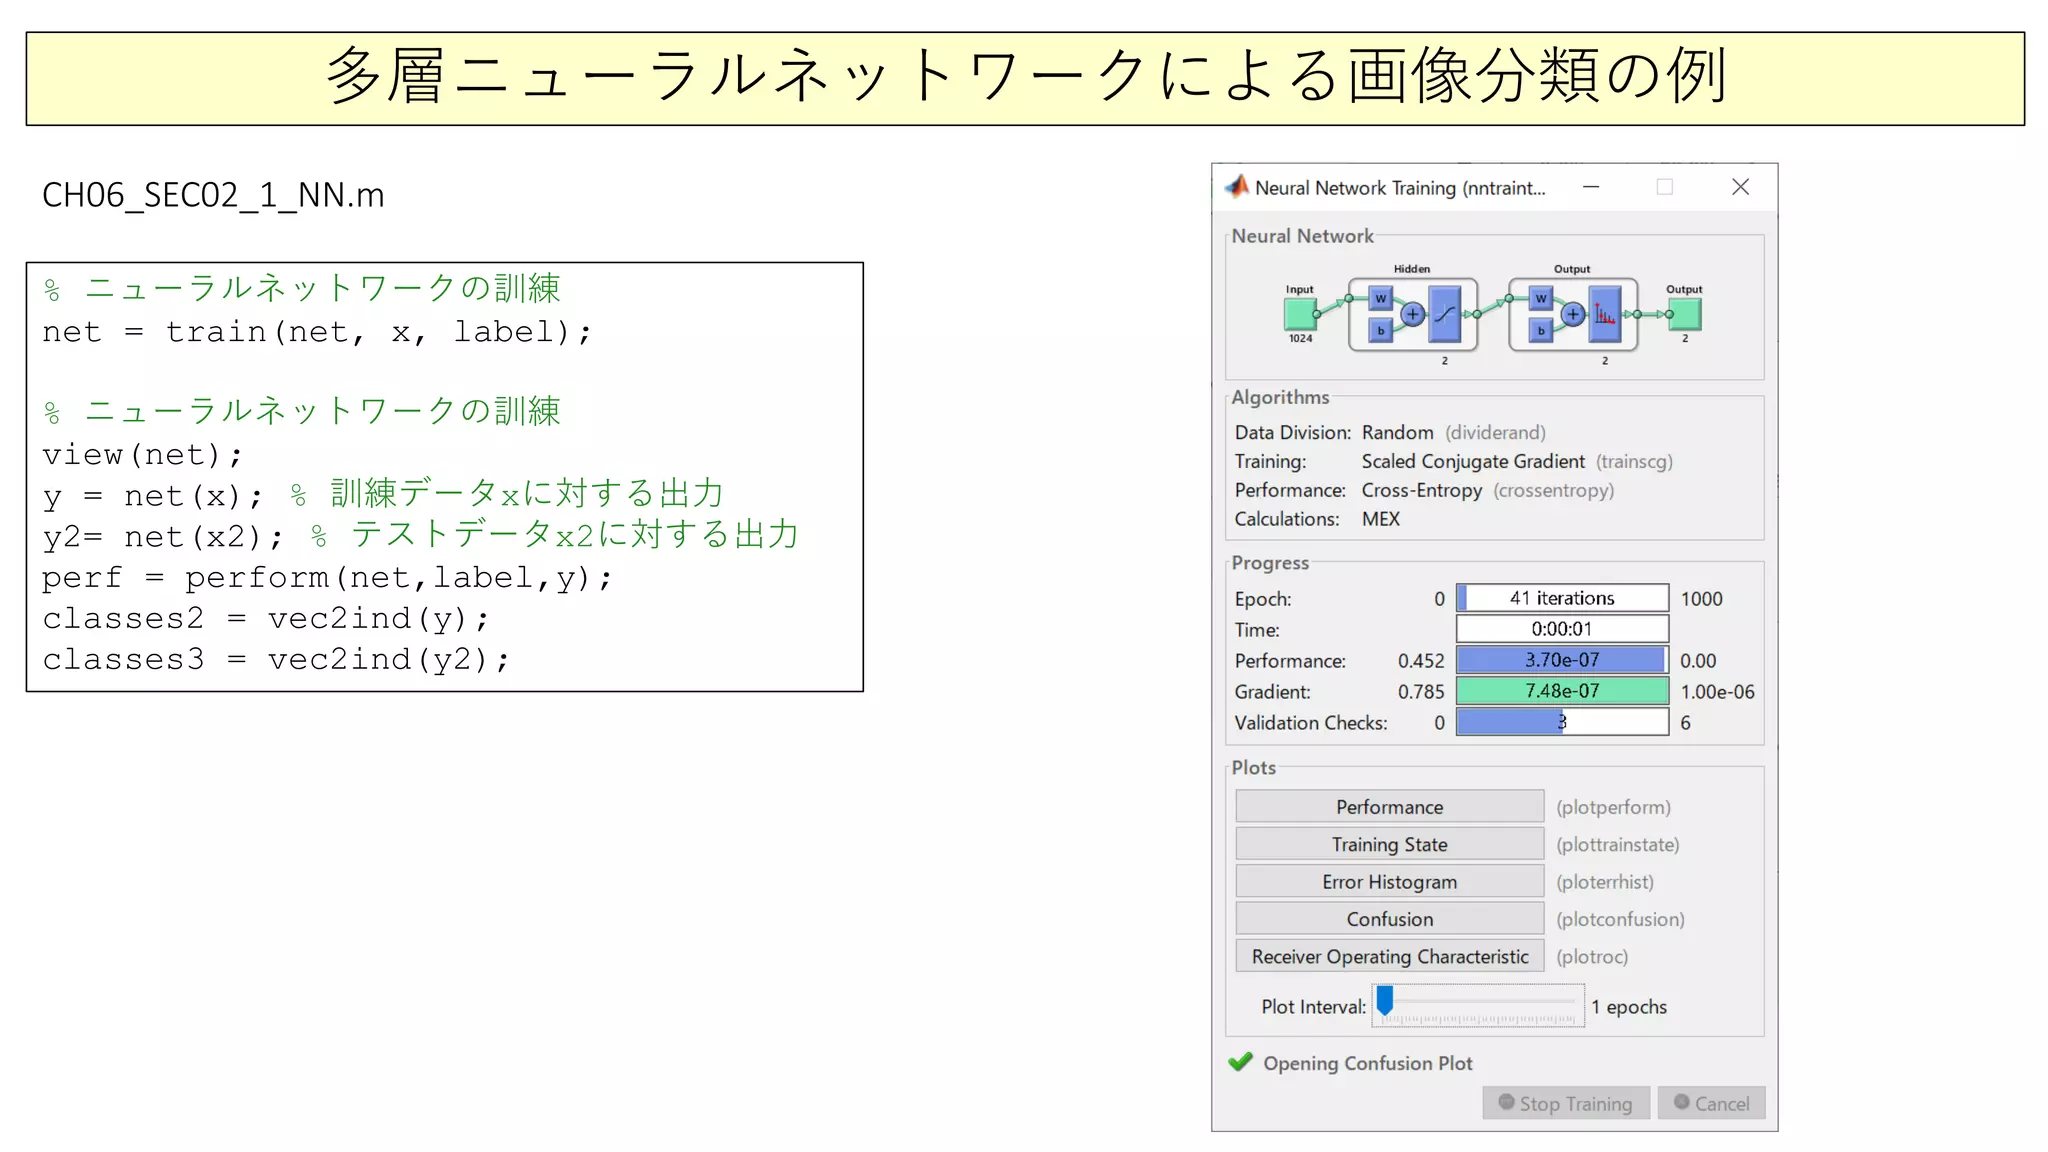The height and width of the screenshot is (1152, 2048).
Task: Click the Hidden layer sum node
Action: pos(1412,315)
